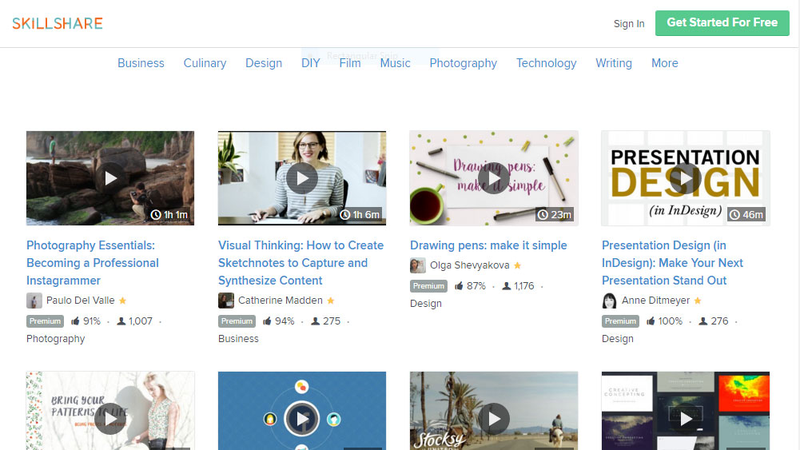Click play button on Drawing pens thumbnail
This screenshot has height=450, width=800.
(494, 178)
